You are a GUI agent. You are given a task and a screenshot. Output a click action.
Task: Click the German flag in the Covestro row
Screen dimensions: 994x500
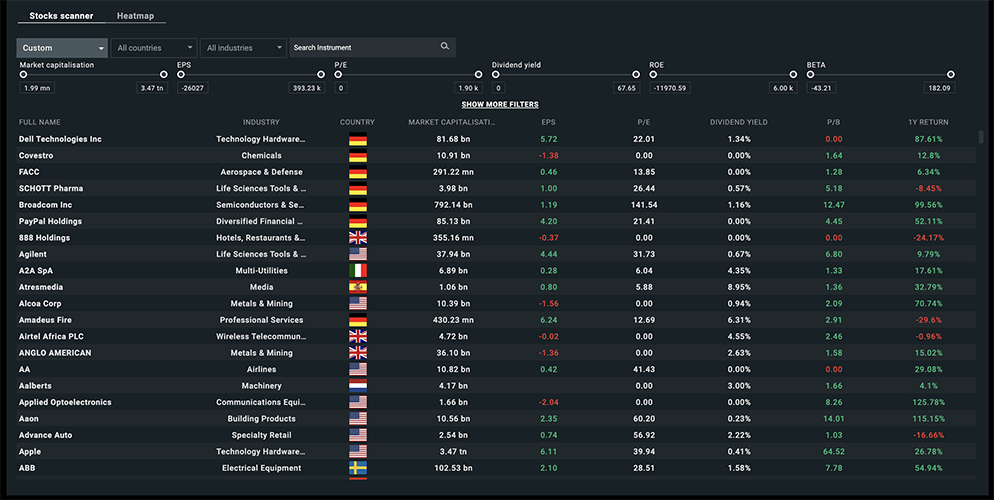coord(358,156)
